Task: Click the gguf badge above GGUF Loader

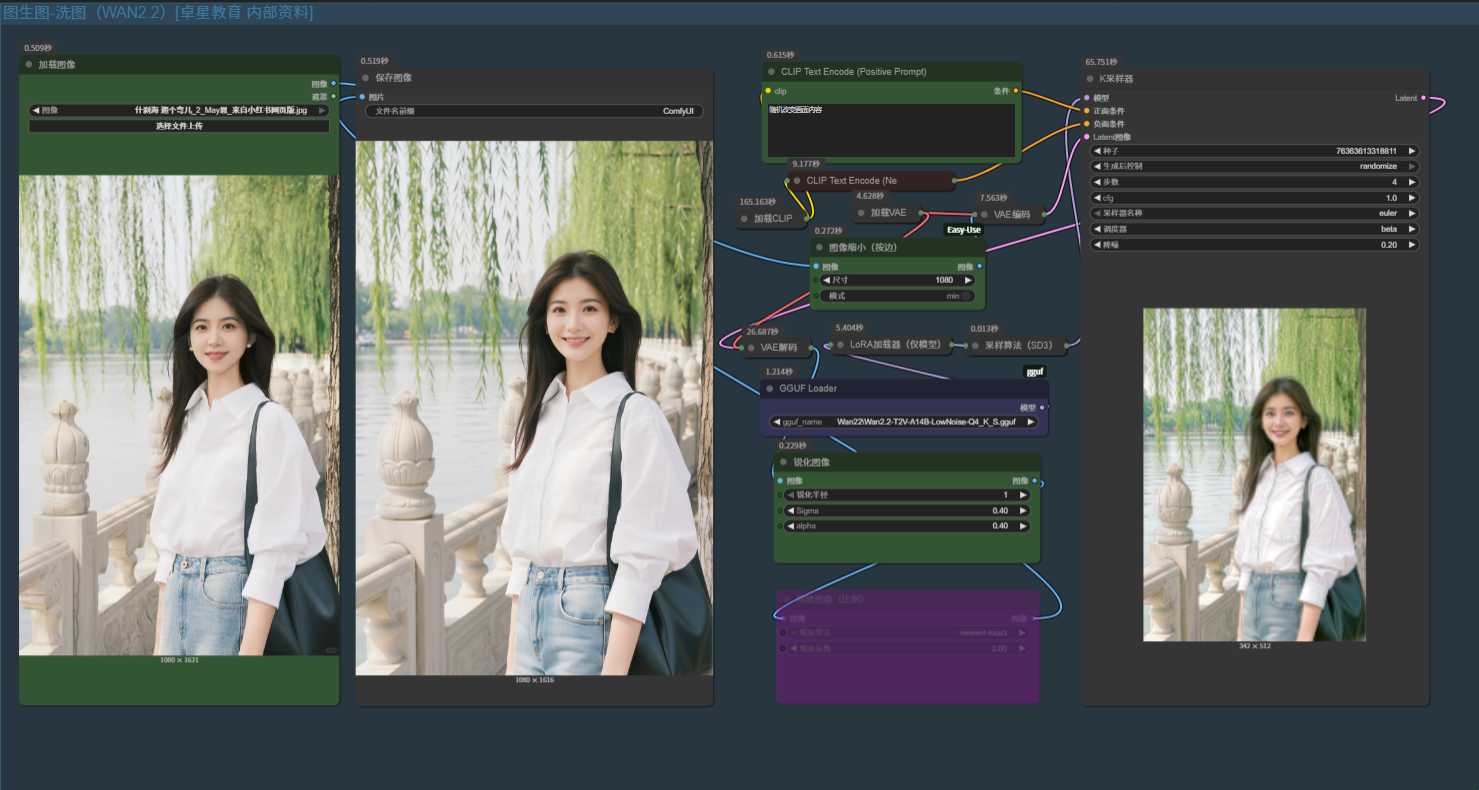Action: [1035, 371]
